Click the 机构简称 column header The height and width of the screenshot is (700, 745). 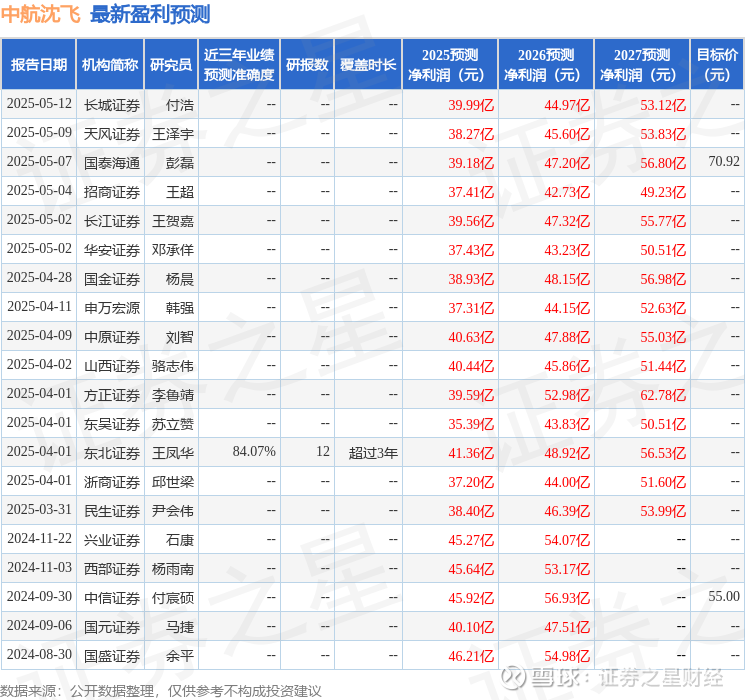(110, 65)
